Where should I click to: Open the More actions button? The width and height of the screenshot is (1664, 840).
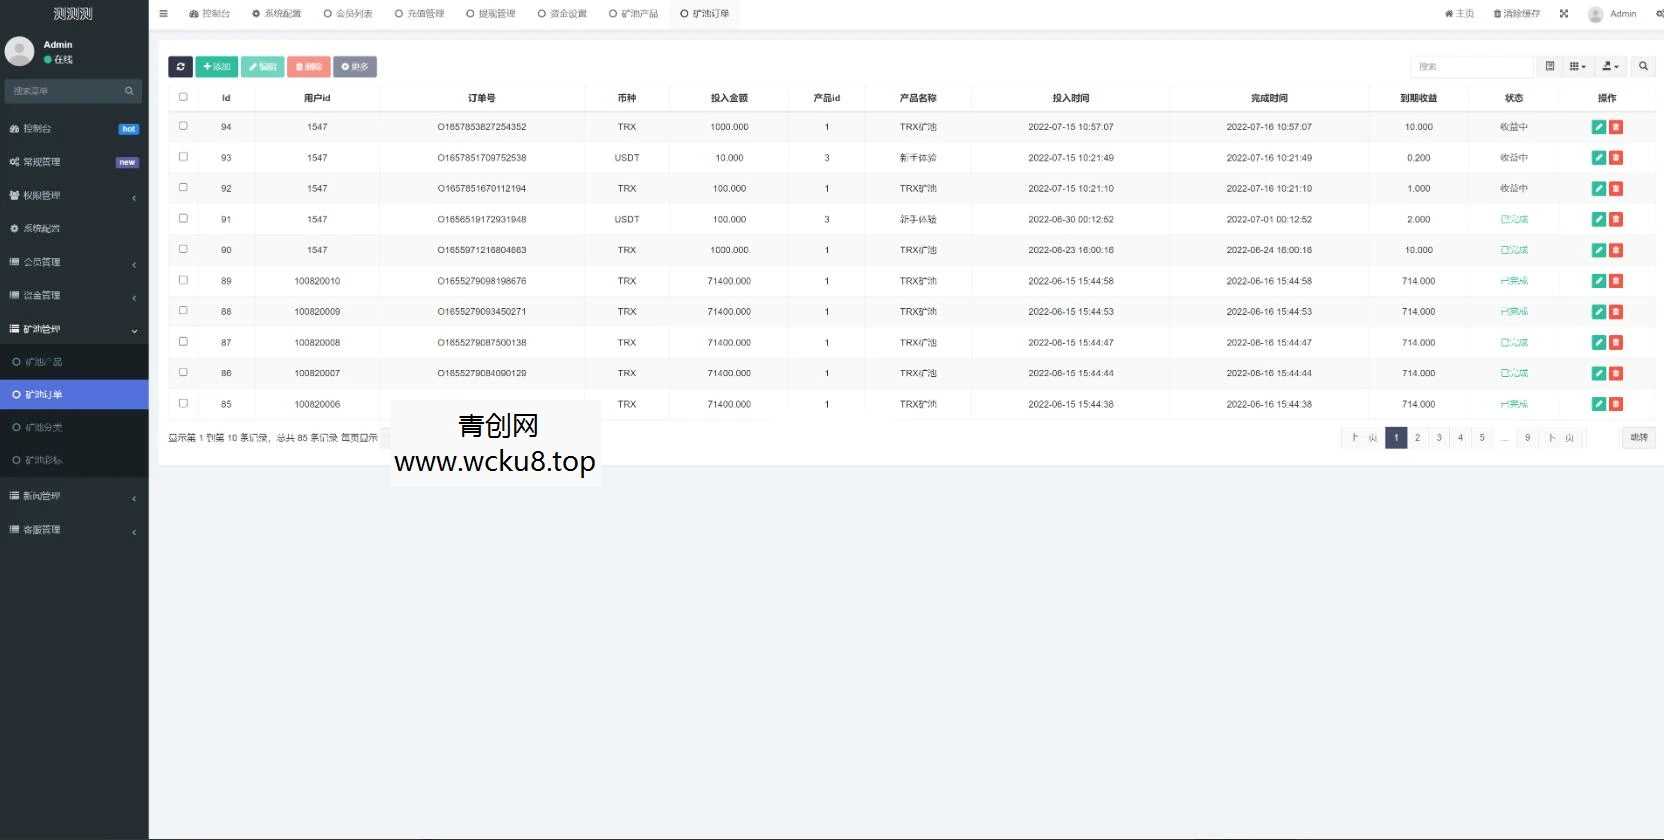pos(355,67)
